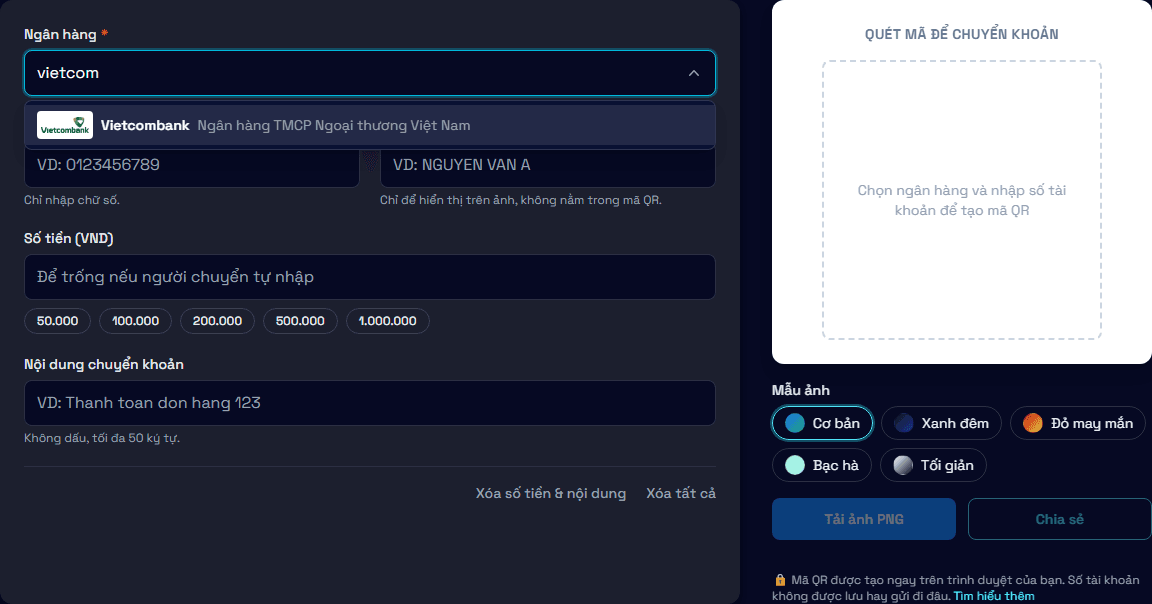
Task: Click the lock icon beside the privacy note
Action: 780,580
